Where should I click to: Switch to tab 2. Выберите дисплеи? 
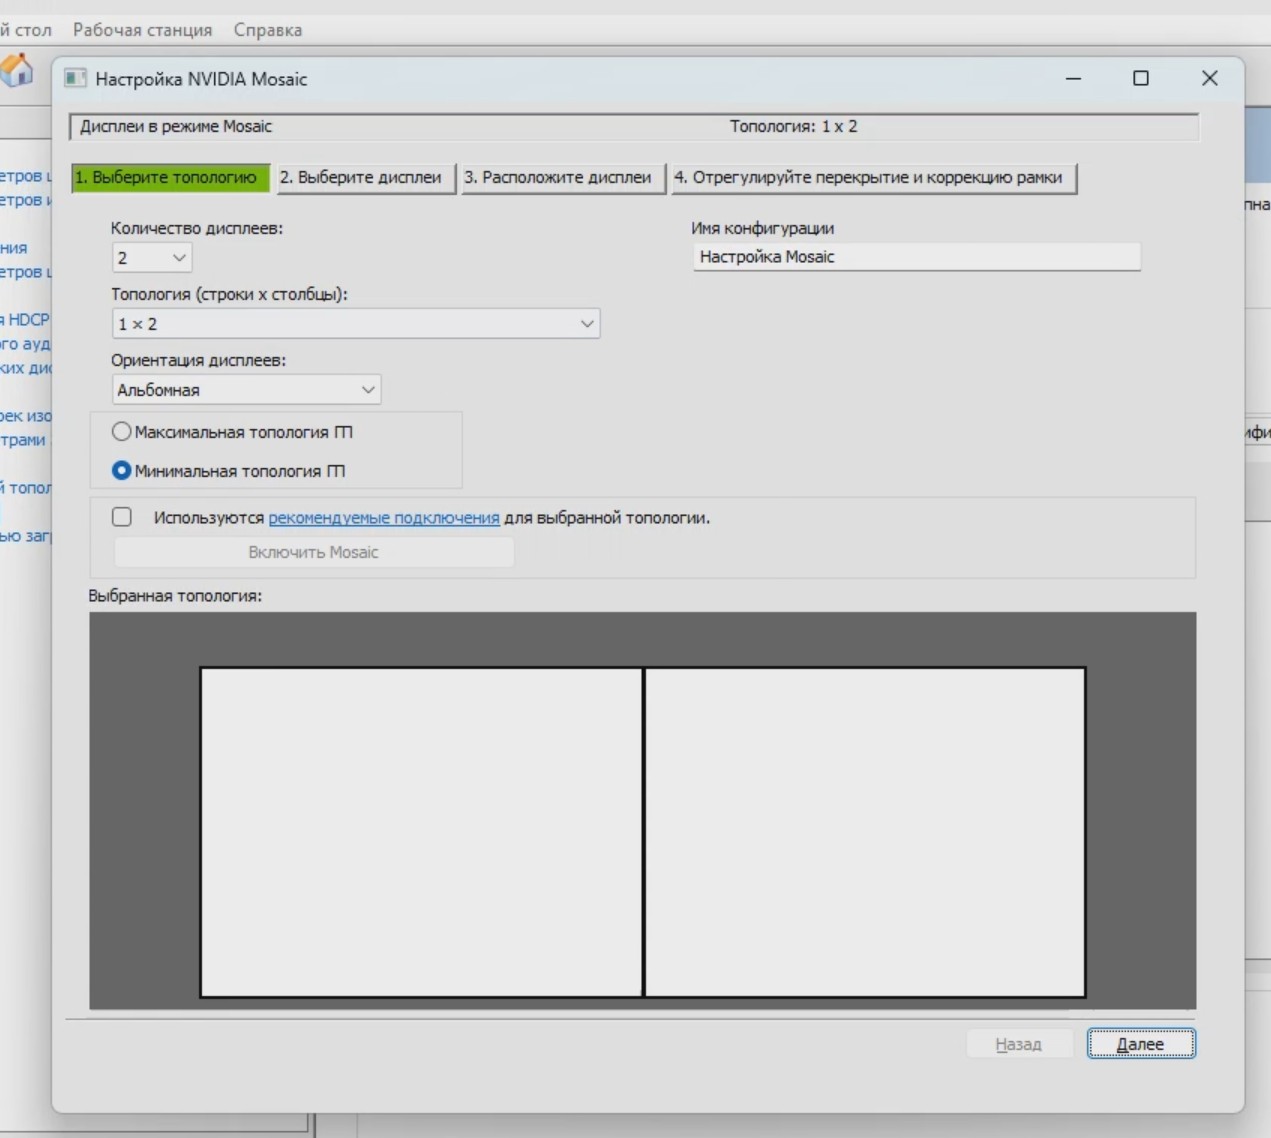click(x=365, y=178)
